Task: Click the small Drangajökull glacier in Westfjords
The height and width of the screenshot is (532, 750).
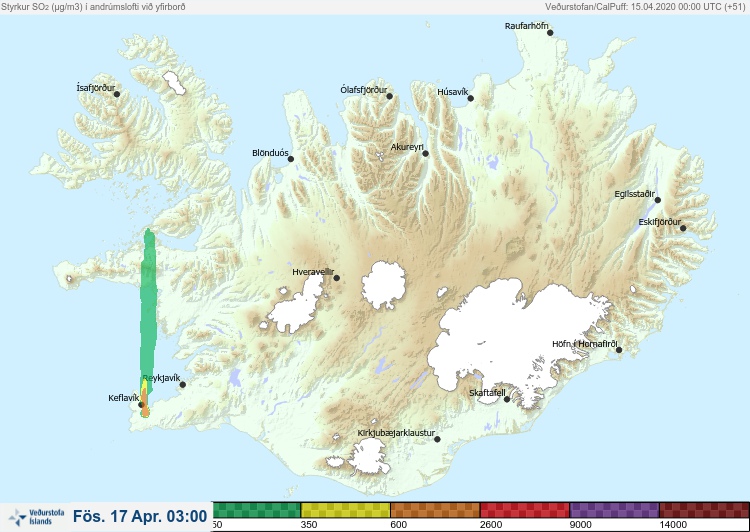Action: click(174, 83)
